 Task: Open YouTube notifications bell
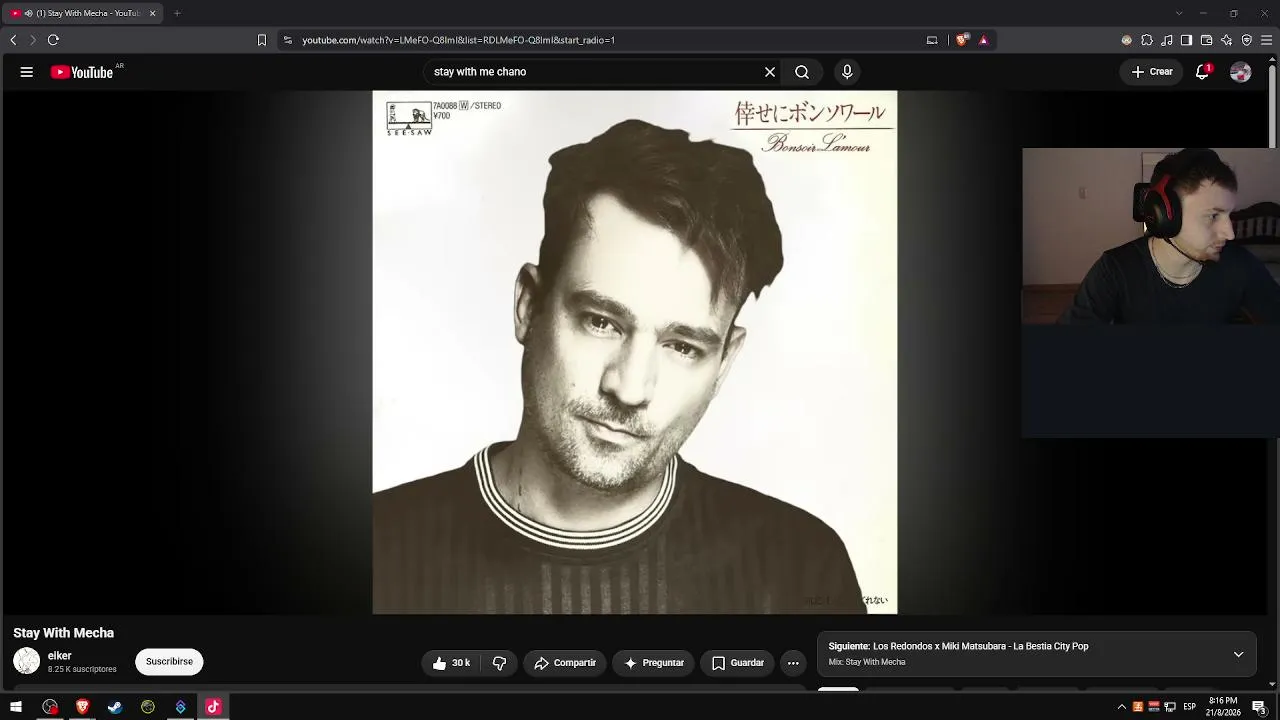pos(1203,72)
